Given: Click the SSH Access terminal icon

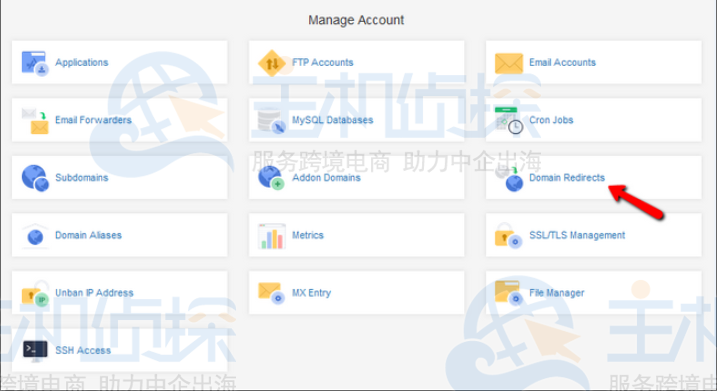Looking at the screenshot, I should pyautogui.click(x=35, y=351).
